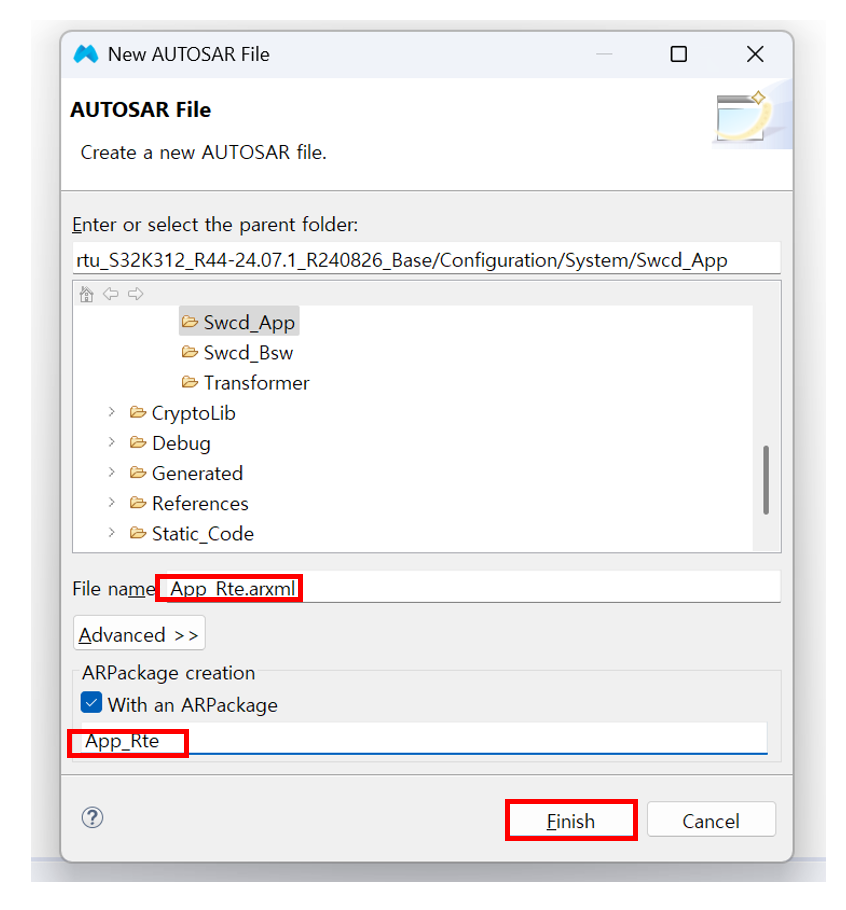Uncheck the With an ARPackage checkbox

tap(92, 704)
